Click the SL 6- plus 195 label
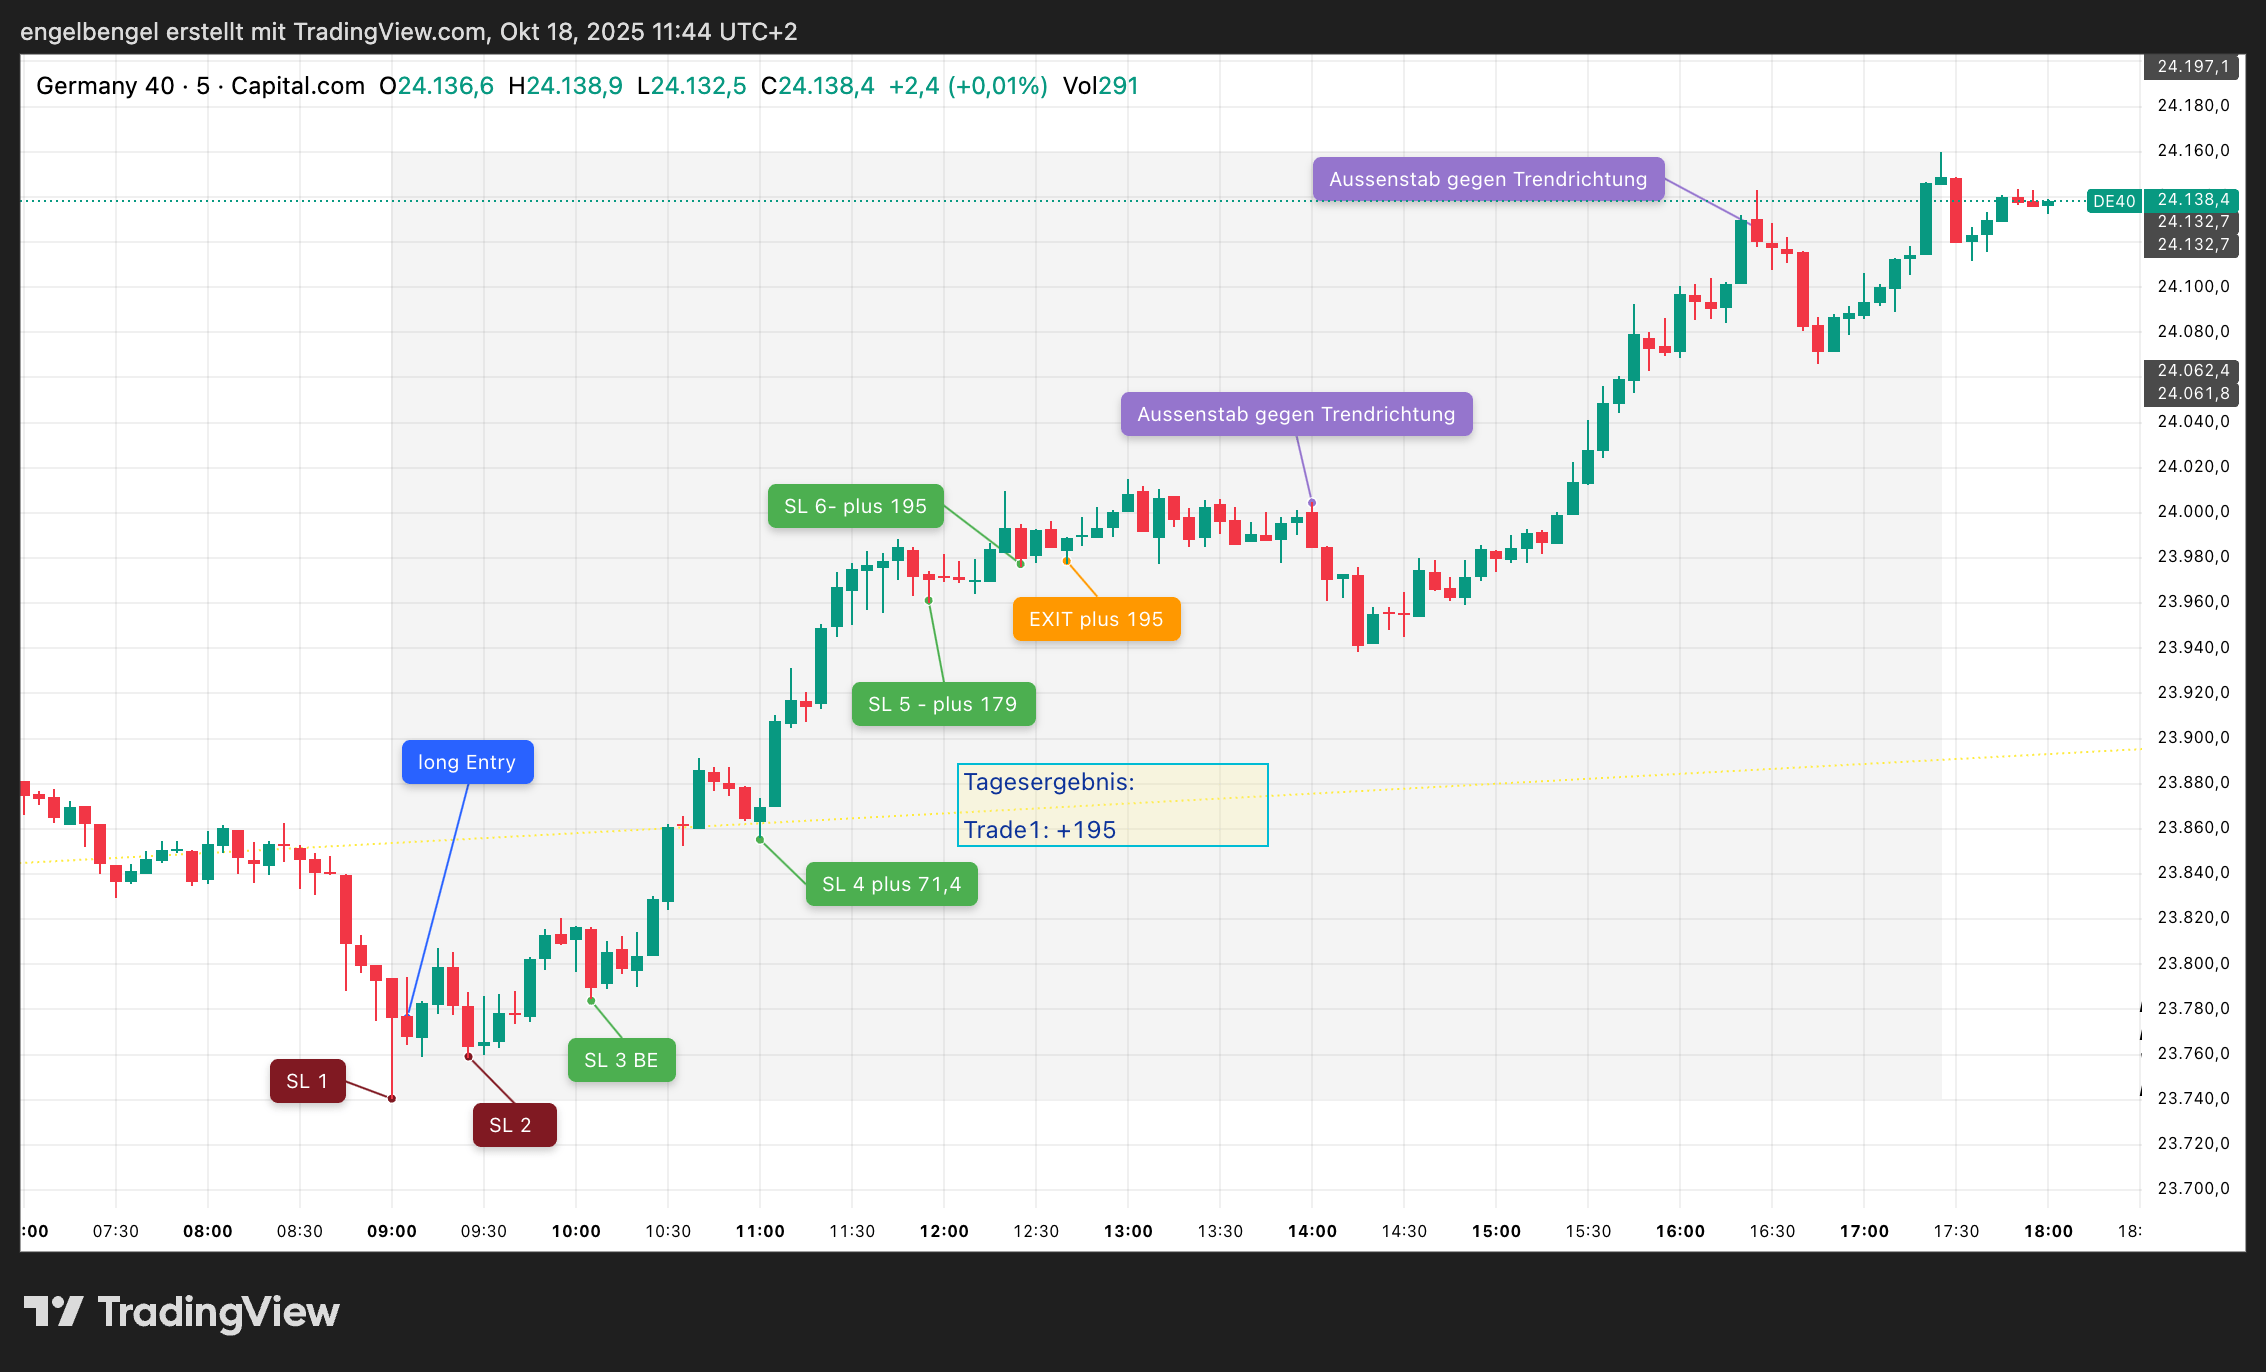The height and width of the screenshot is (1372, 2266). click(x=855, y=506)
